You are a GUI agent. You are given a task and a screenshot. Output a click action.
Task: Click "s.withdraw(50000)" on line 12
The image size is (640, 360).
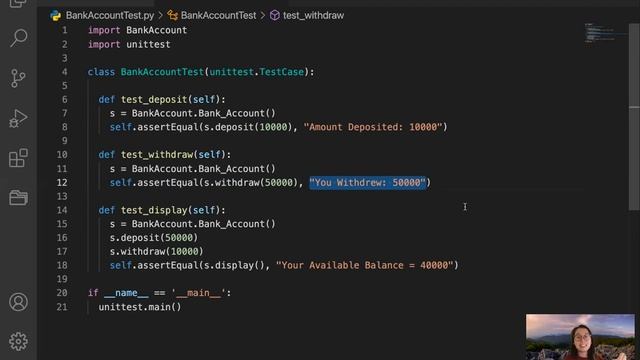(251, 182)
